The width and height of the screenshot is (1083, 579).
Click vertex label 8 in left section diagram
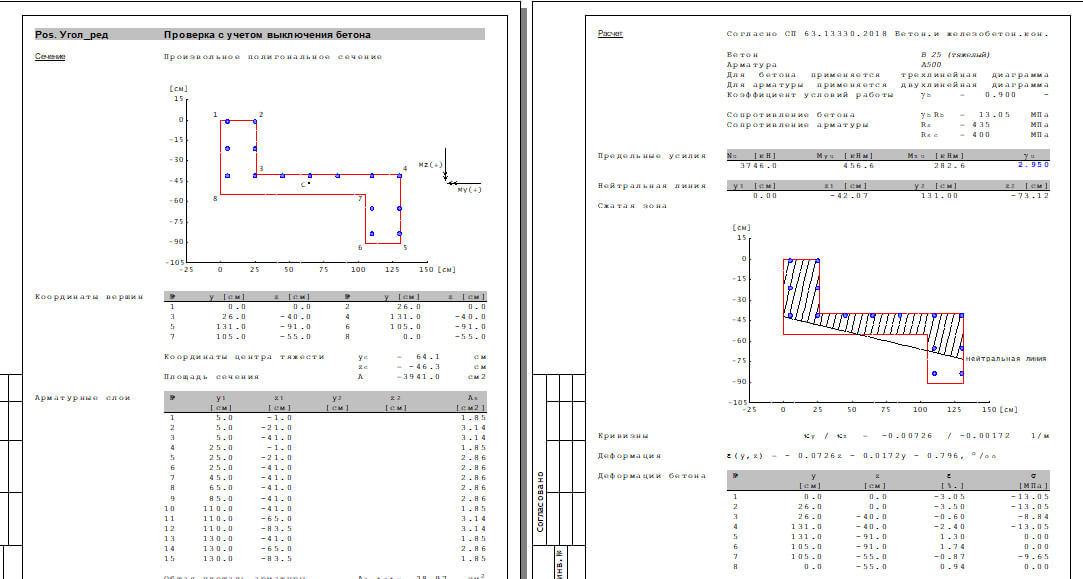pyautogui.click(x=215, y=198)
